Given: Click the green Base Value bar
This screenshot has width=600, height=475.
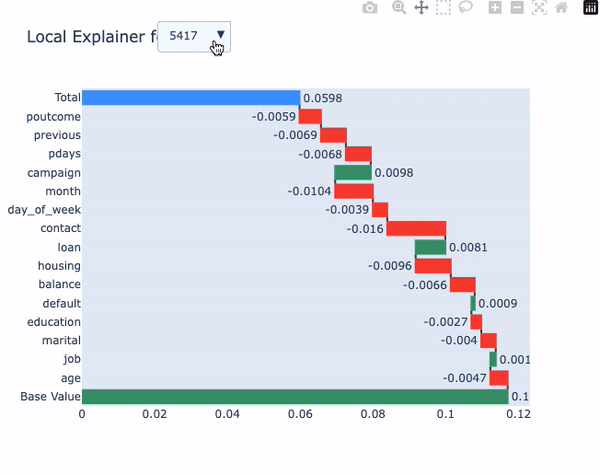Looking at the screenshot, I should click(x=295, y=397).
